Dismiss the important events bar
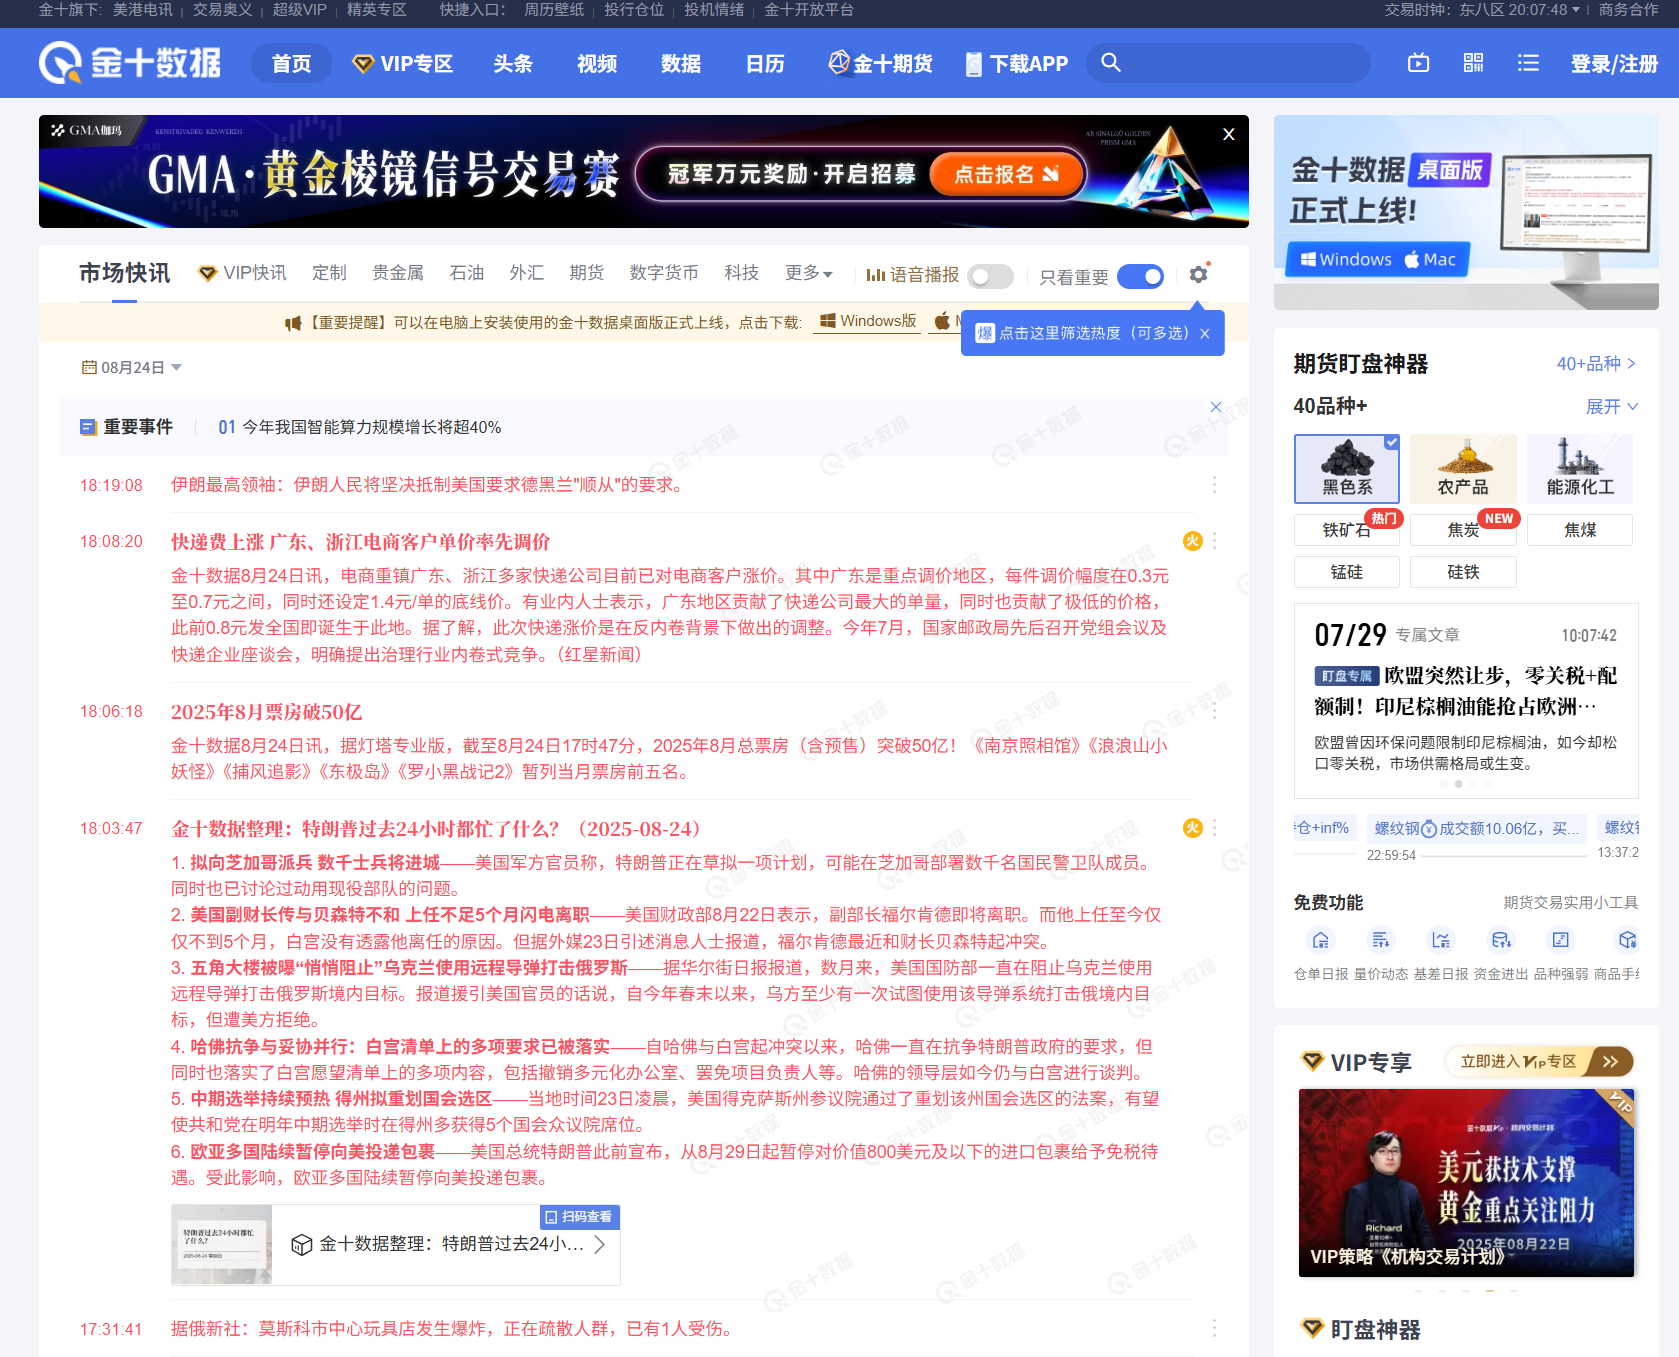1679x1357 pixels. (1216, 407)
